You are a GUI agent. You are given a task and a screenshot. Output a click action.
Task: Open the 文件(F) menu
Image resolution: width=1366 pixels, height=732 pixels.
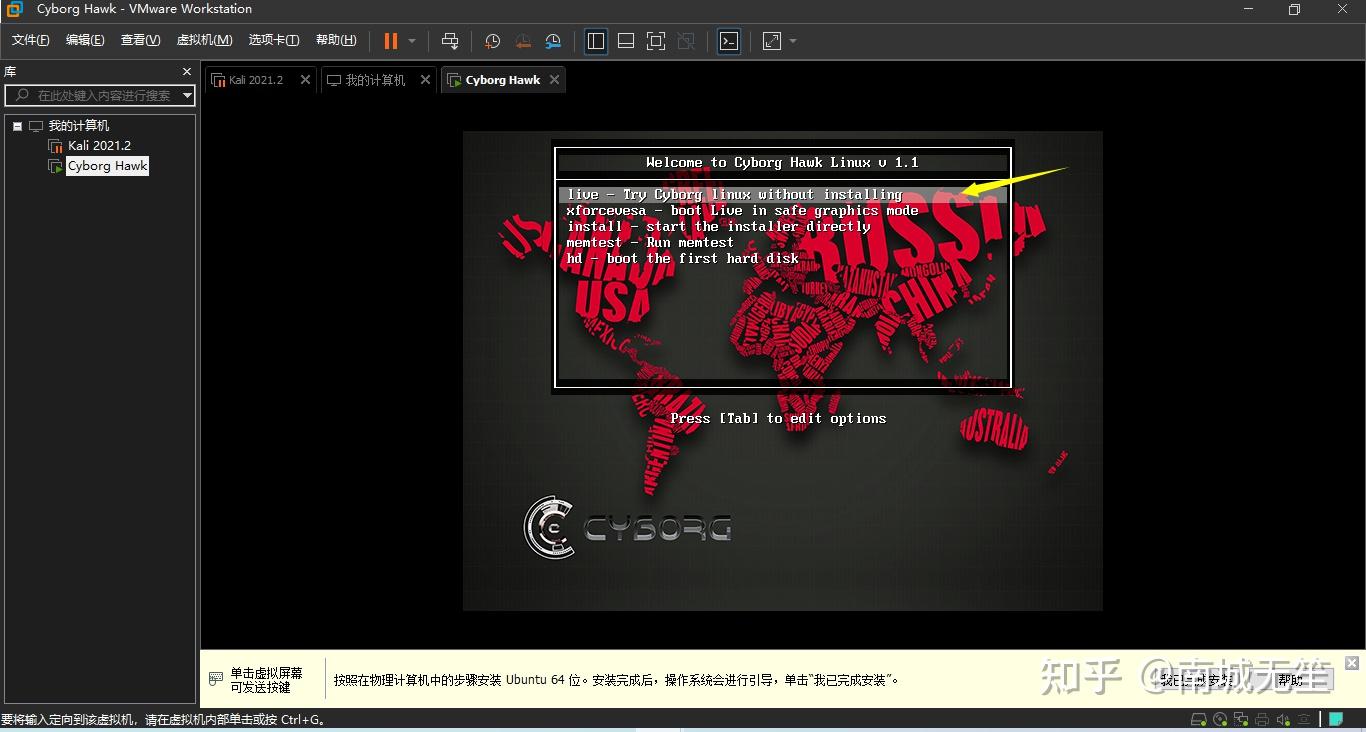coord(31,40)
